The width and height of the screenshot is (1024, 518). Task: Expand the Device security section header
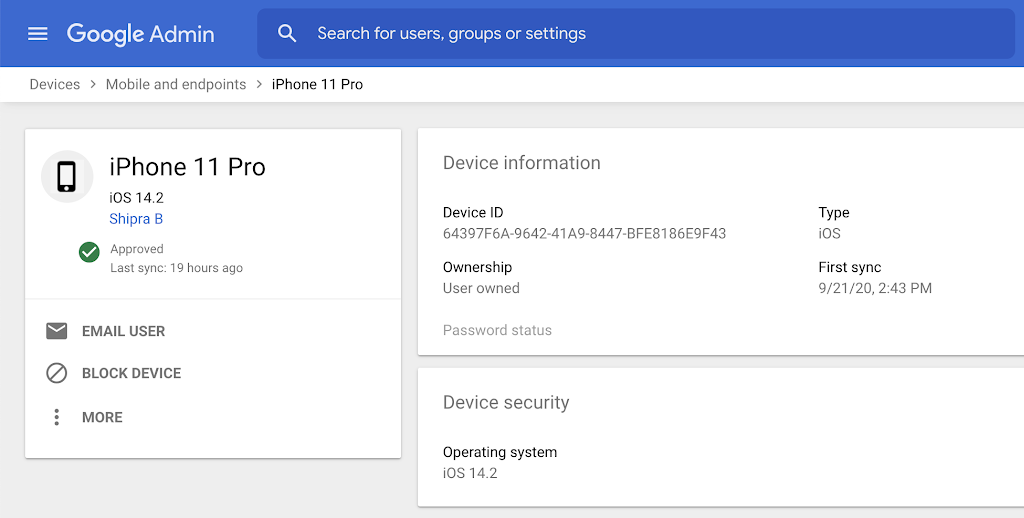point(506,402)
